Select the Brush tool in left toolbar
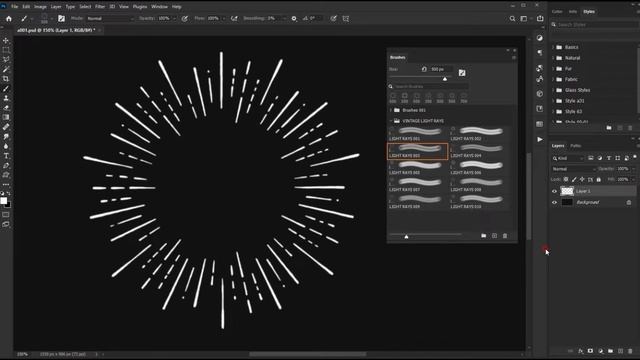 click(6, 89)
